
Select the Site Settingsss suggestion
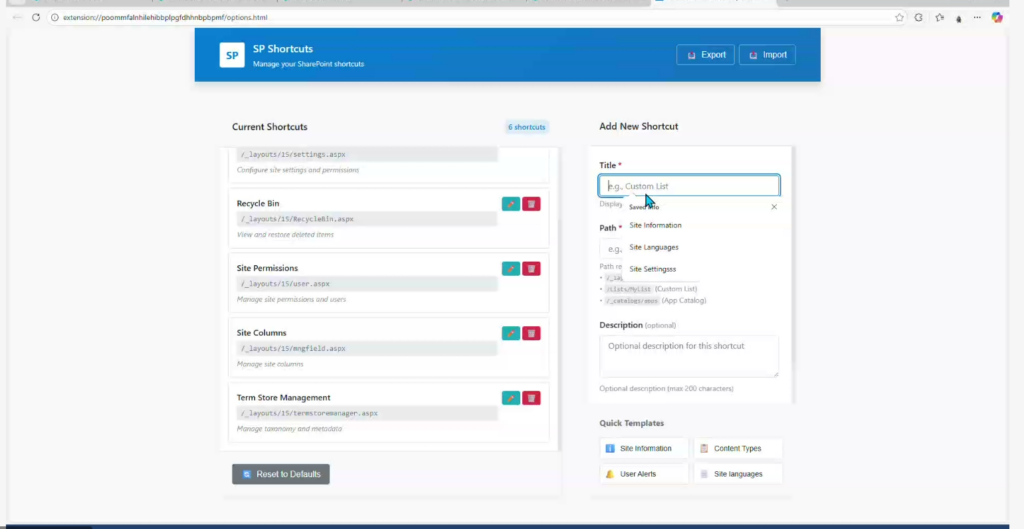point(653,269)
